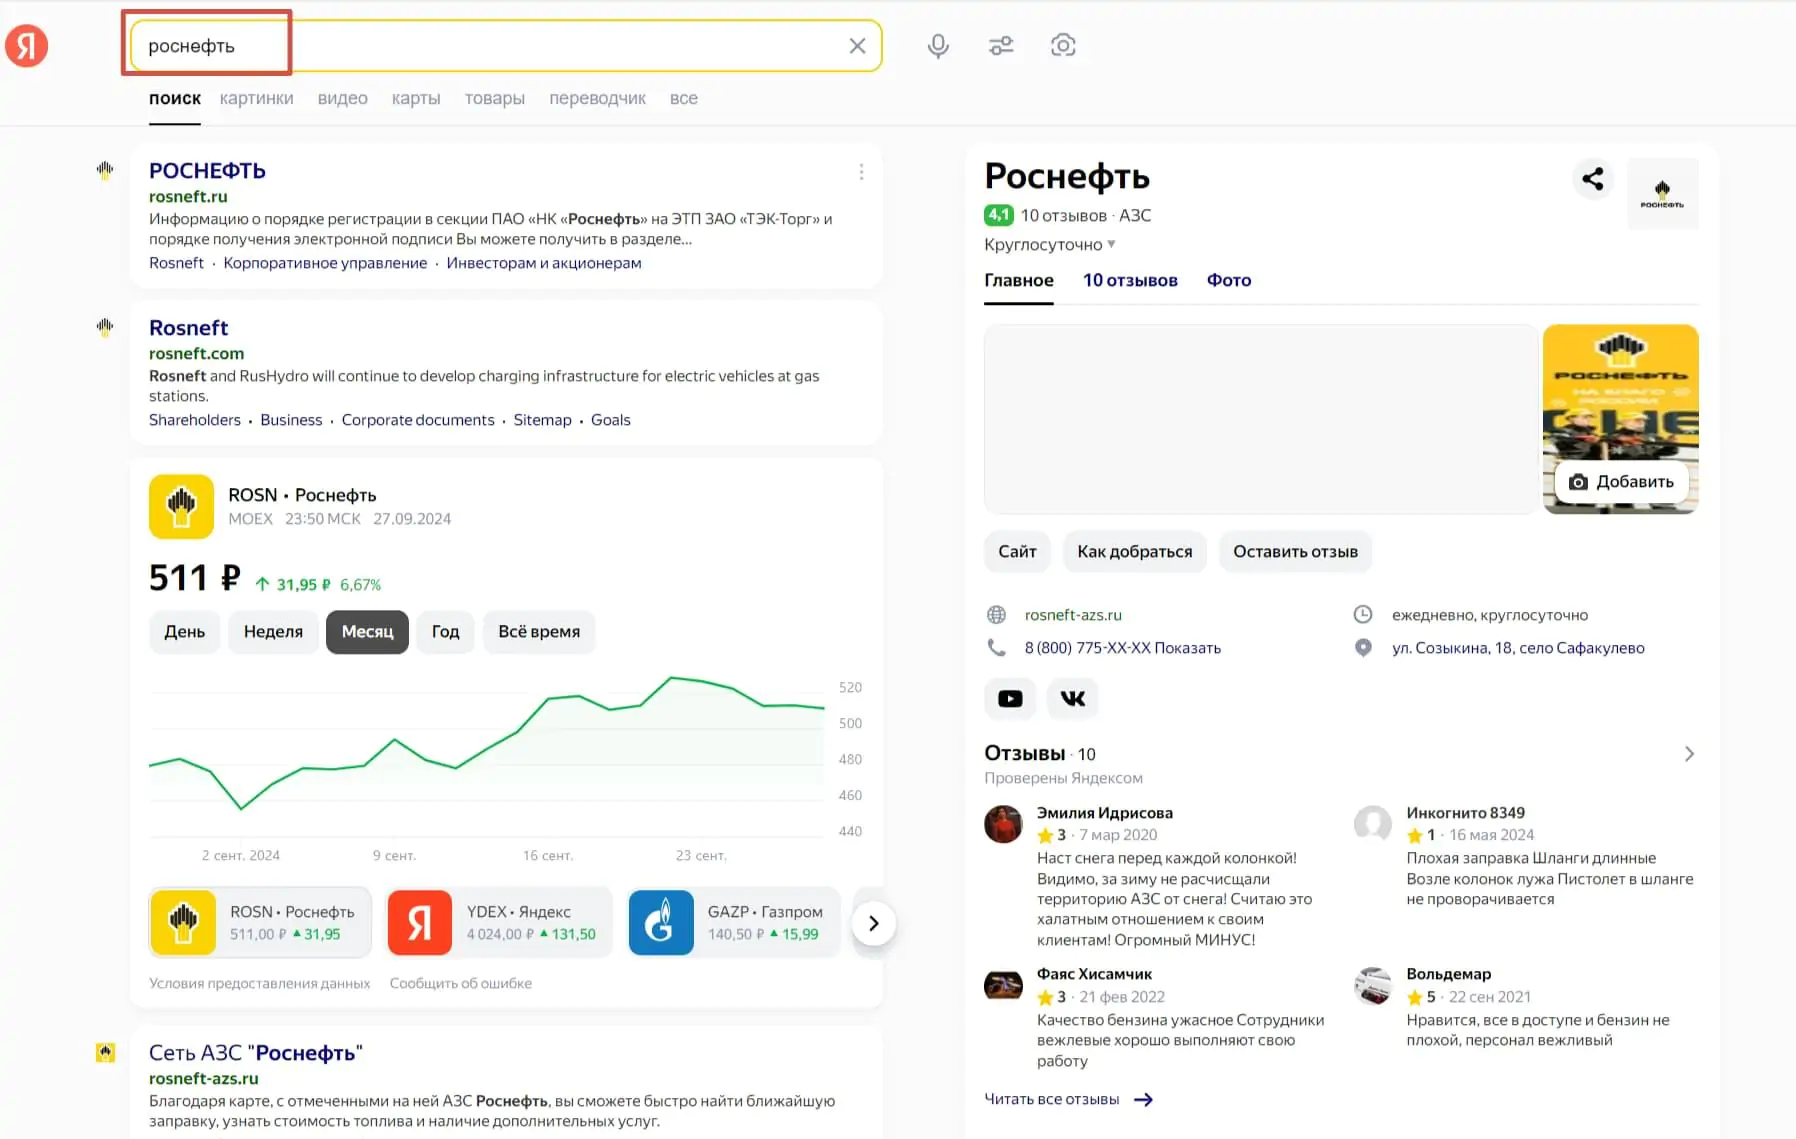Open Вольдемар's reviewer avatar

click(1373, 986)
